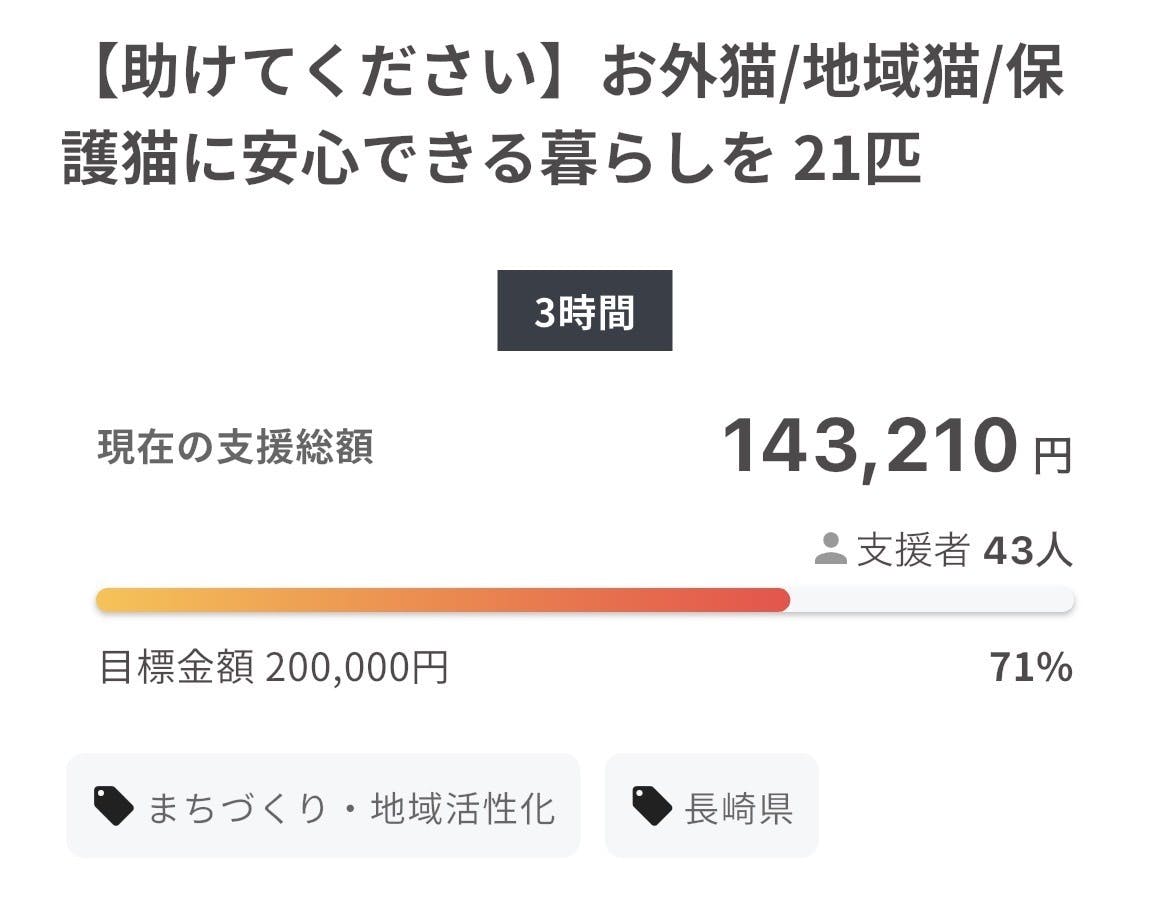Click the 200,000円 goal amount
1170x907 pixels.
tap(357, 667)
